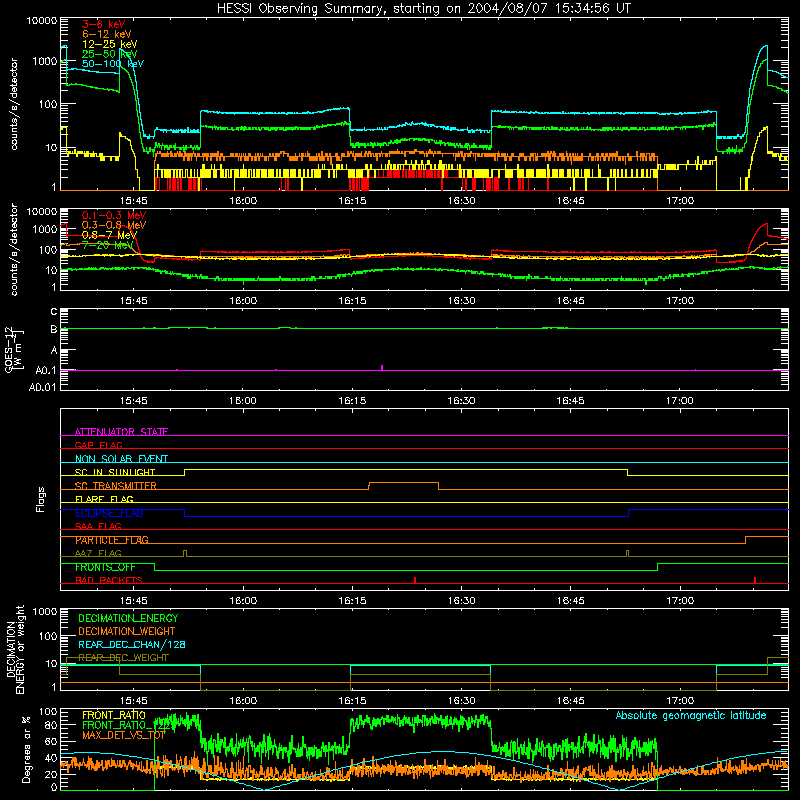This screenshot has height=800, width=800.
Task: Pick the 25-50 keV legend entry
Action: (x=109, y=54)
